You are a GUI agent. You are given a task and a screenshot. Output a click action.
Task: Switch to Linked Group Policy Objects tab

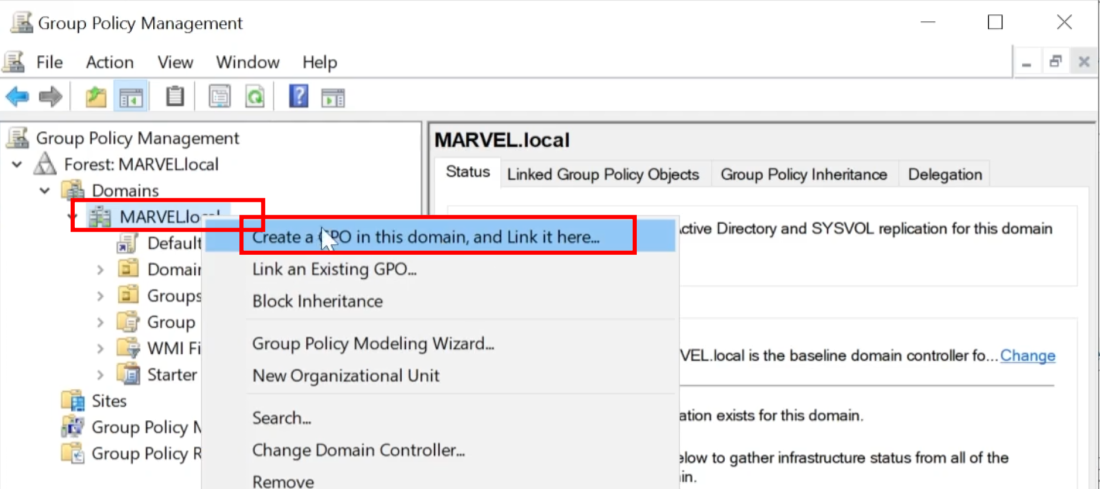point(603,174)
